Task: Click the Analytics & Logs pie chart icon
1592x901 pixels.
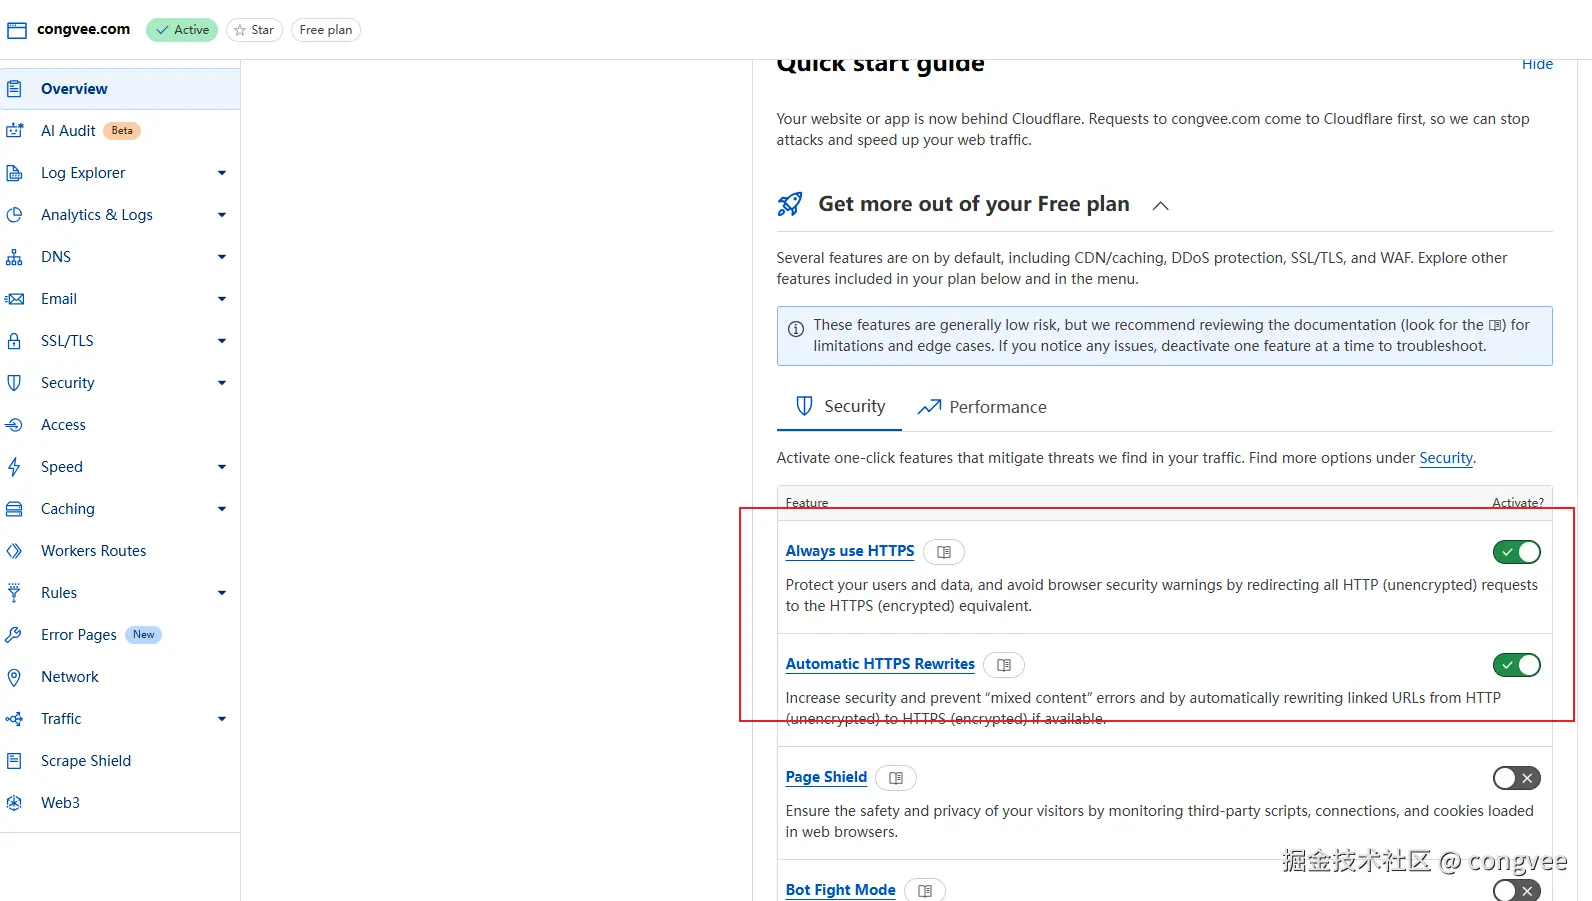Action: click(14, 215)
